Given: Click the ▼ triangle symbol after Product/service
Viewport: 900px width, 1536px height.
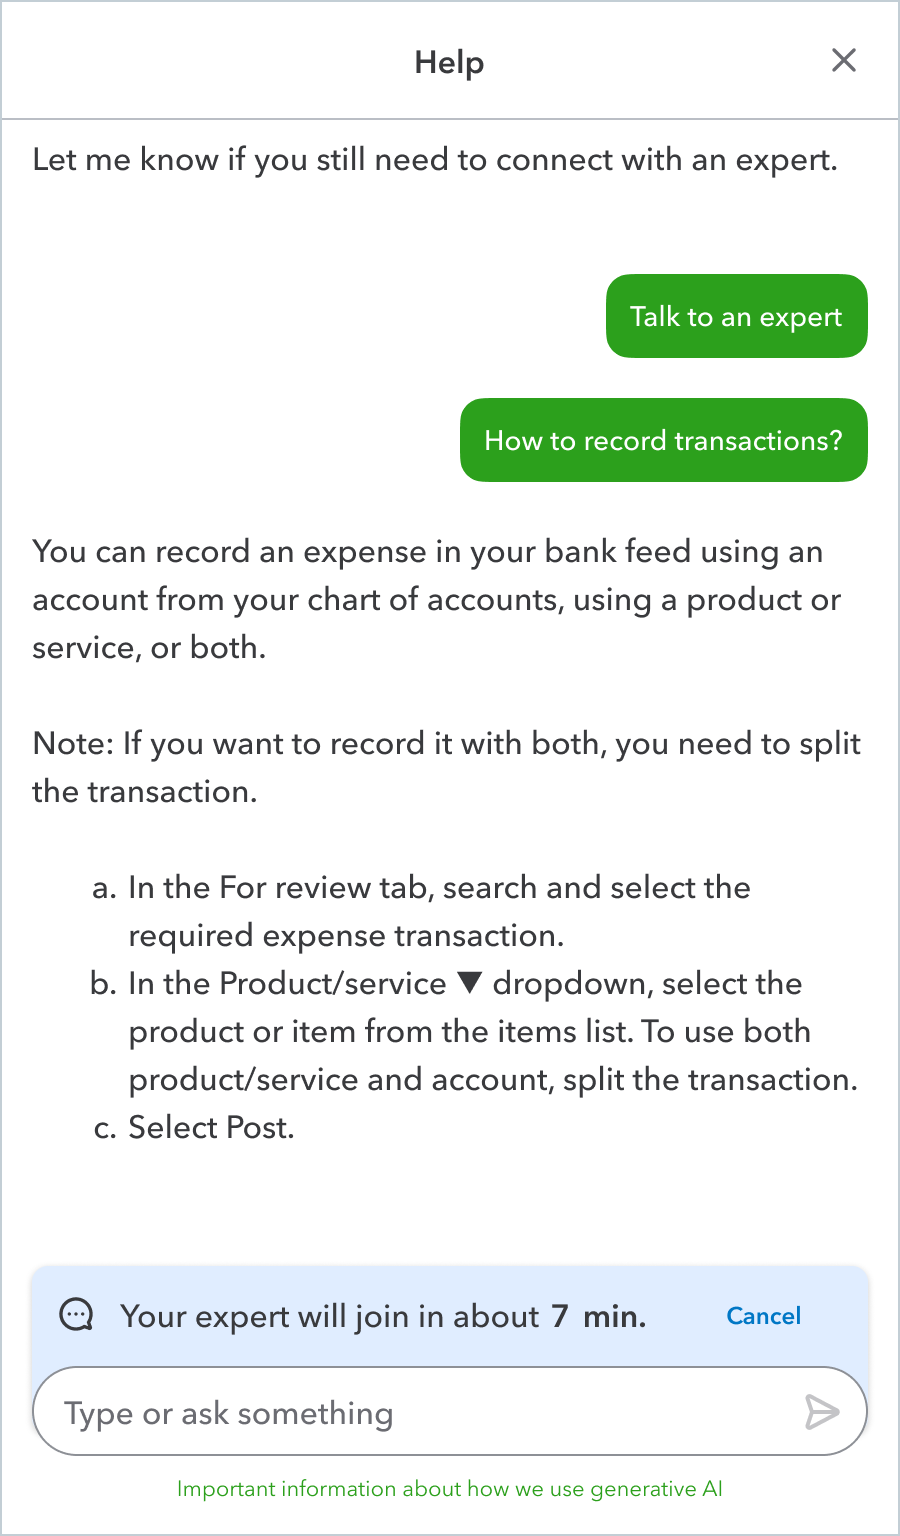Looking at the screenshot, I should 470,983.
